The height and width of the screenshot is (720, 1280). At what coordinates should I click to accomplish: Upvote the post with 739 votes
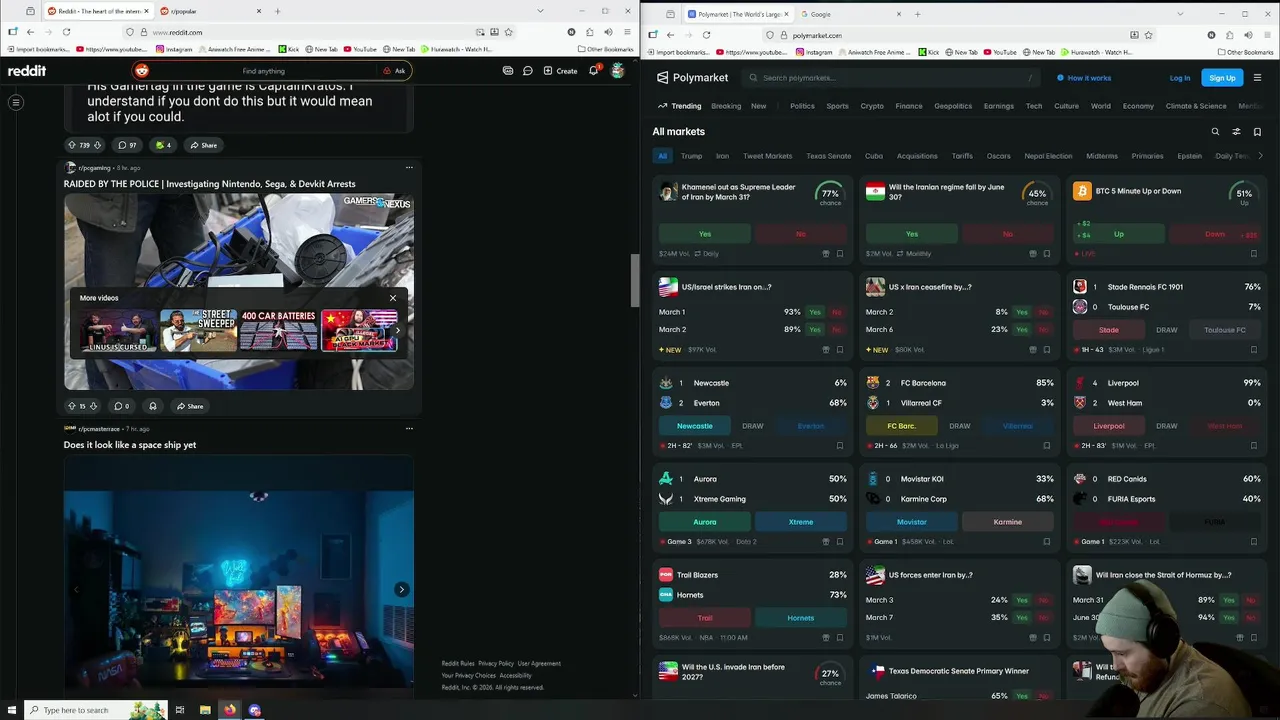[x=72, y=145]
